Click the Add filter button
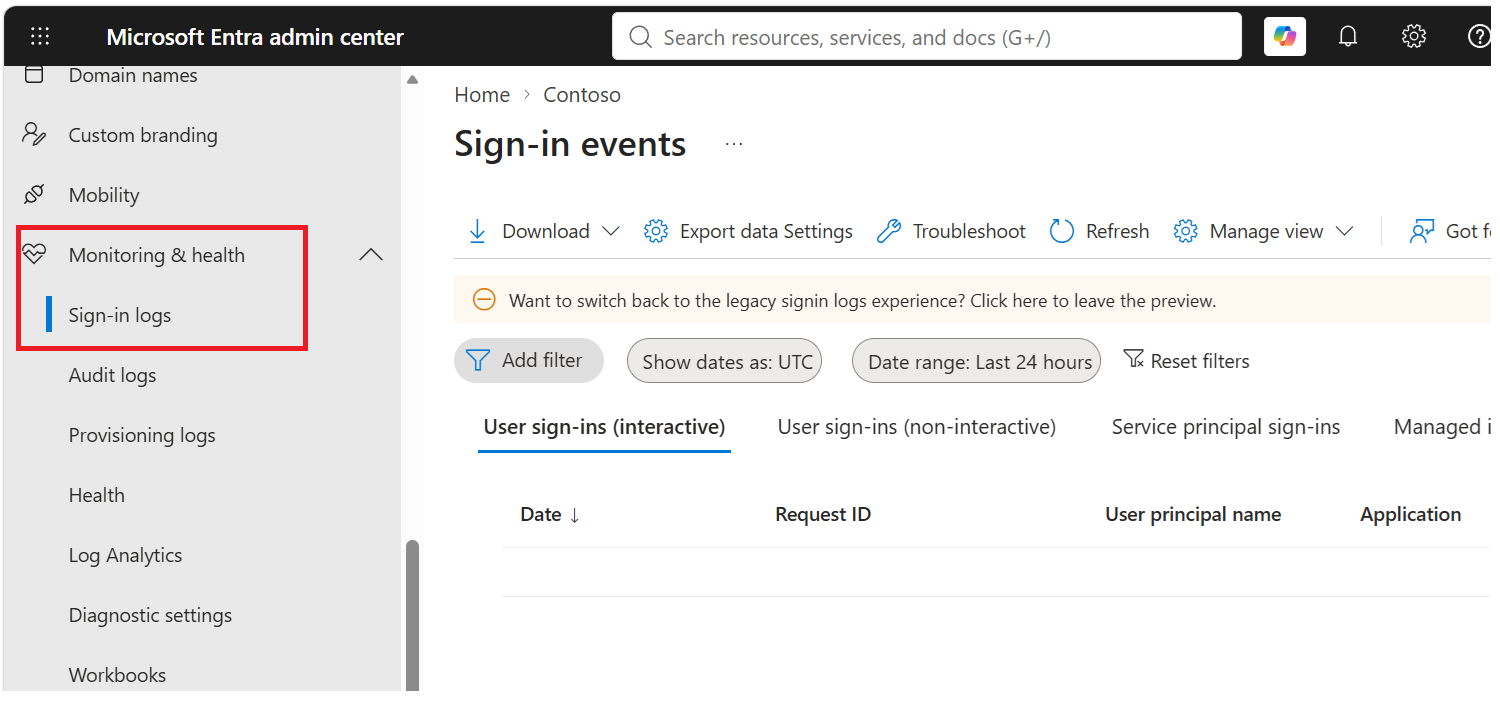The image size is (1500, 724). point(529,360)
